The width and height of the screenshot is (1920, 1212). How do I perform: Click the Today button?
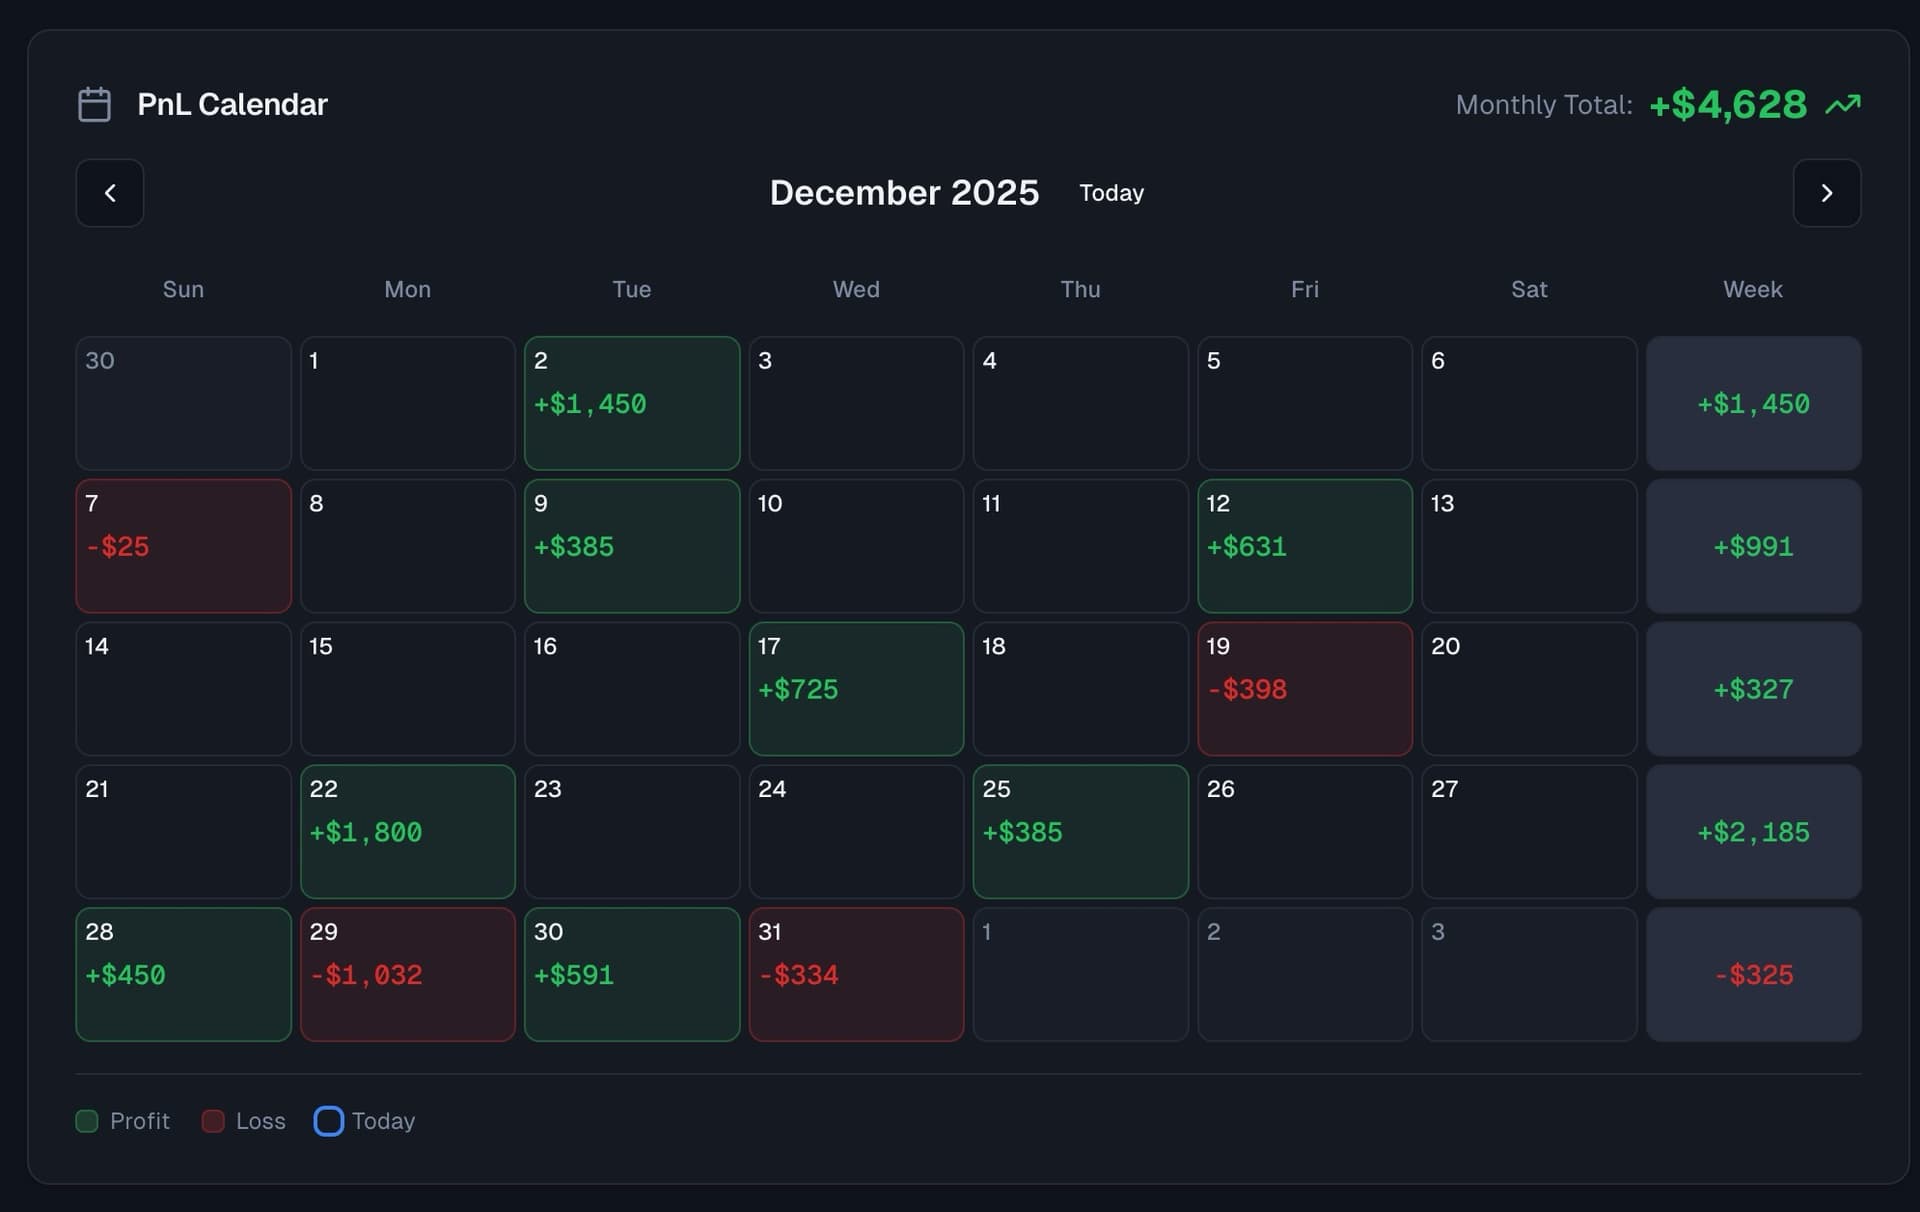tap(1111, 193)
